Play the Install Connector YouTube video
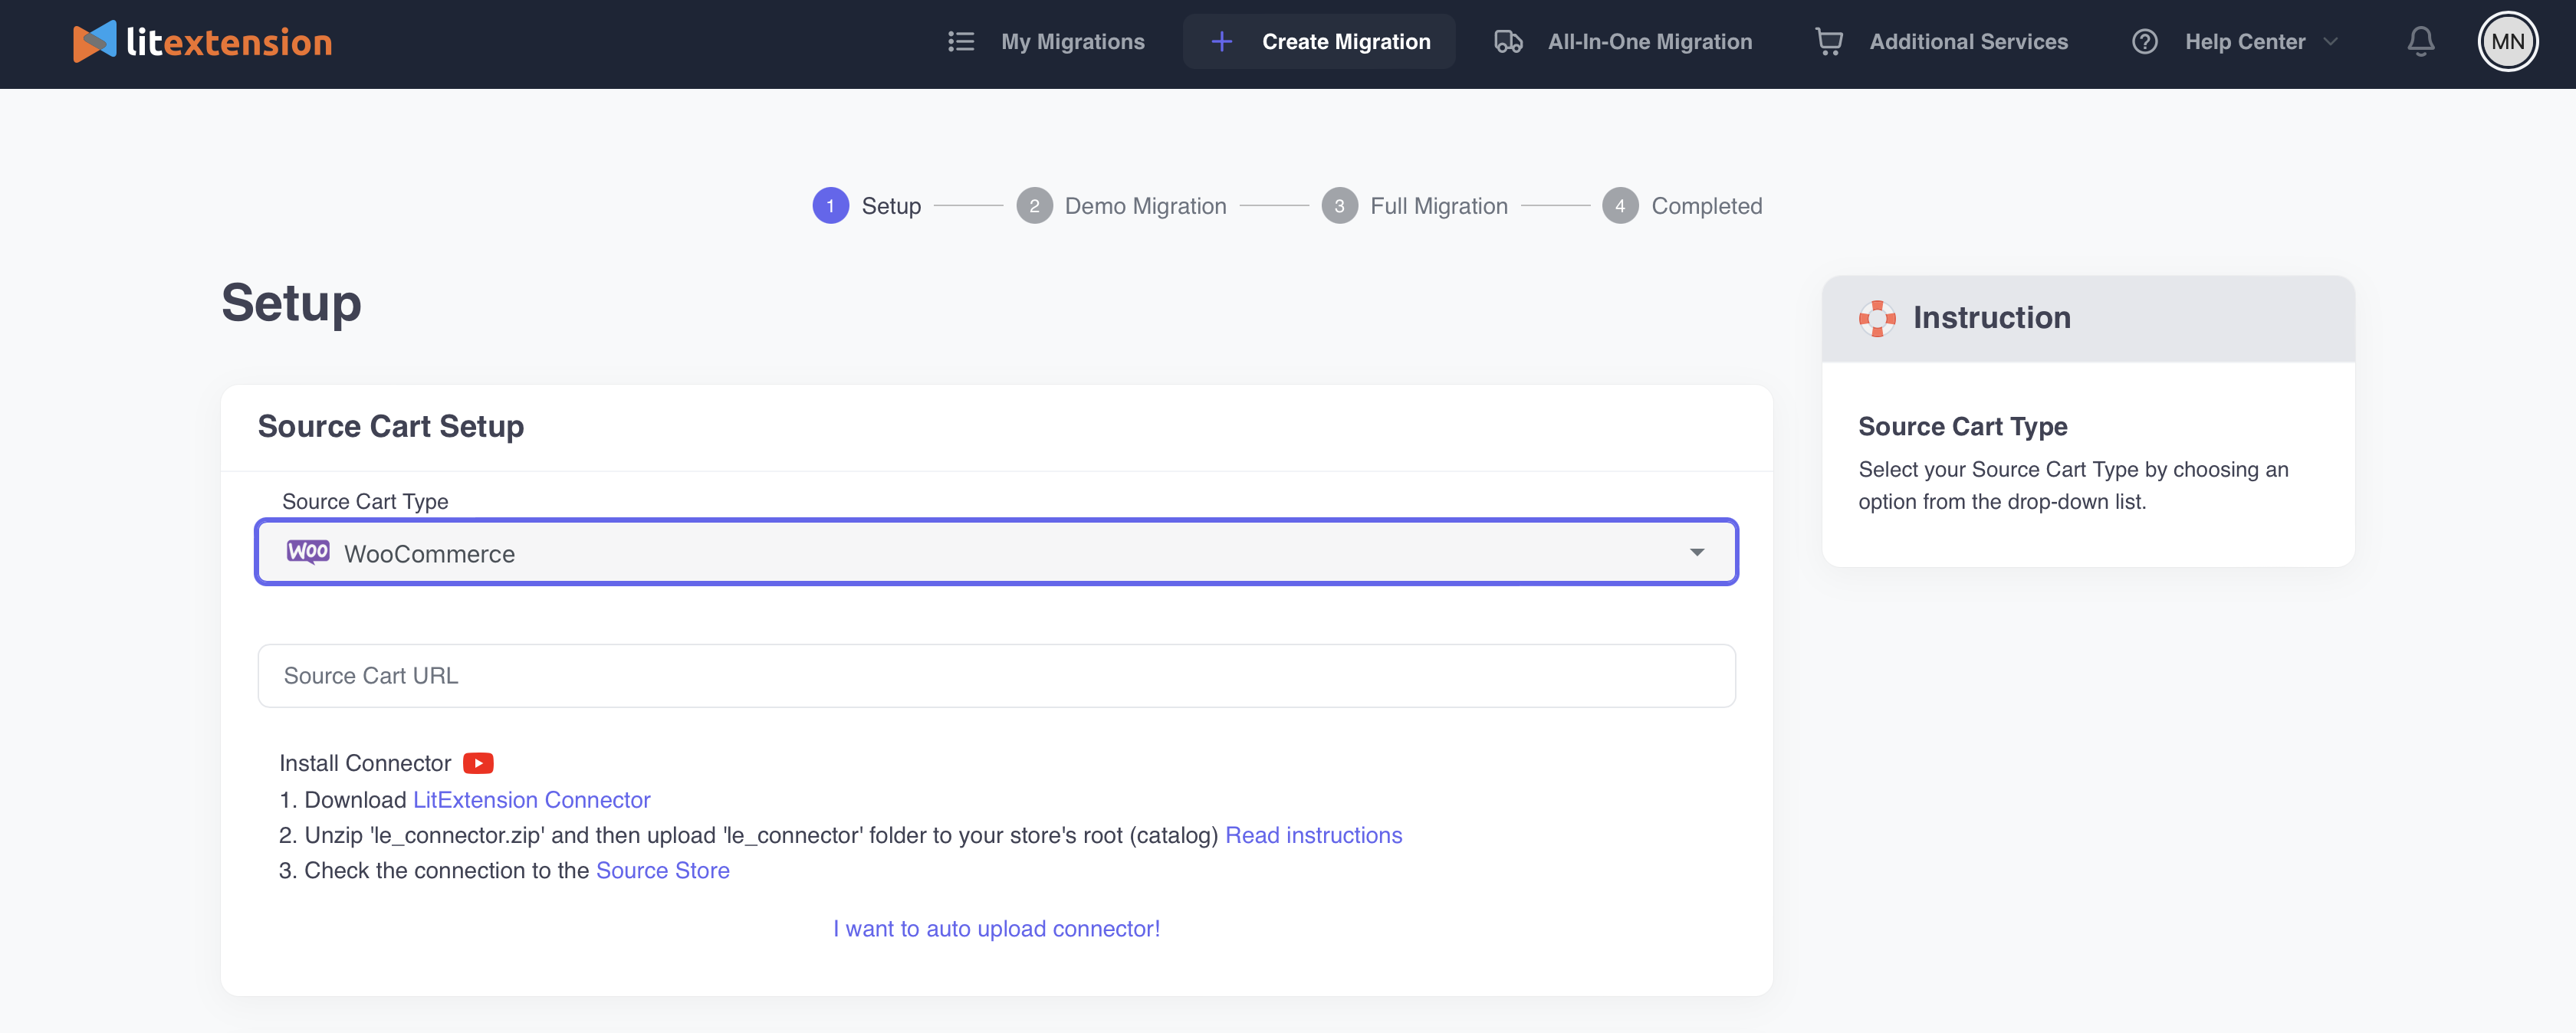Viewport: 2576px width, 1033px height. [x=478, y=763]
